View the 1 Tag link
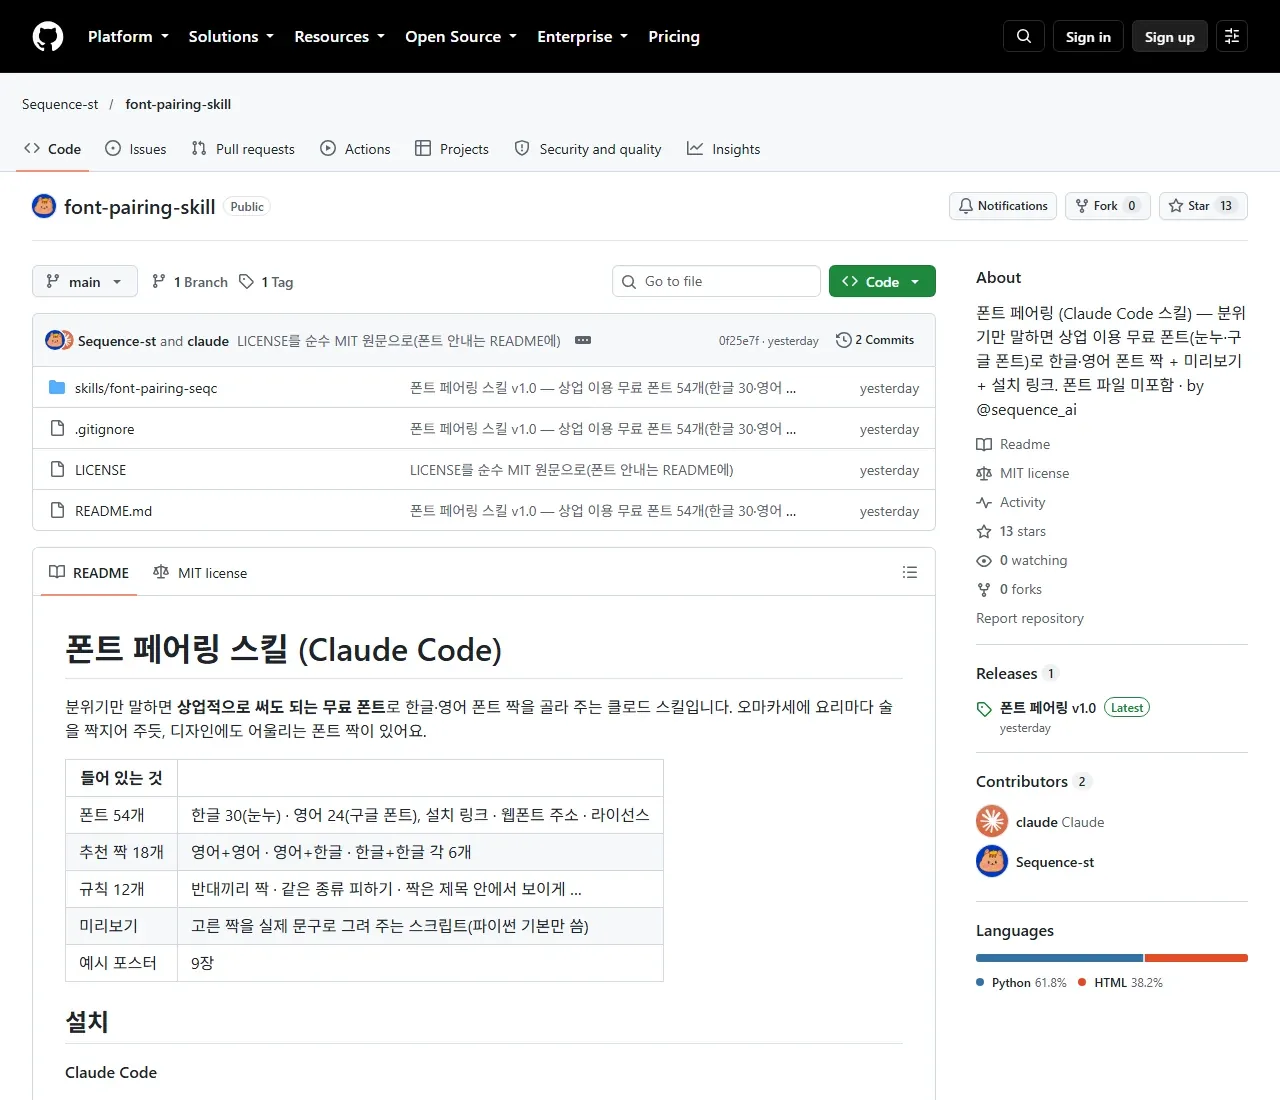1280x1100 pixels. [x=266, y=282]
